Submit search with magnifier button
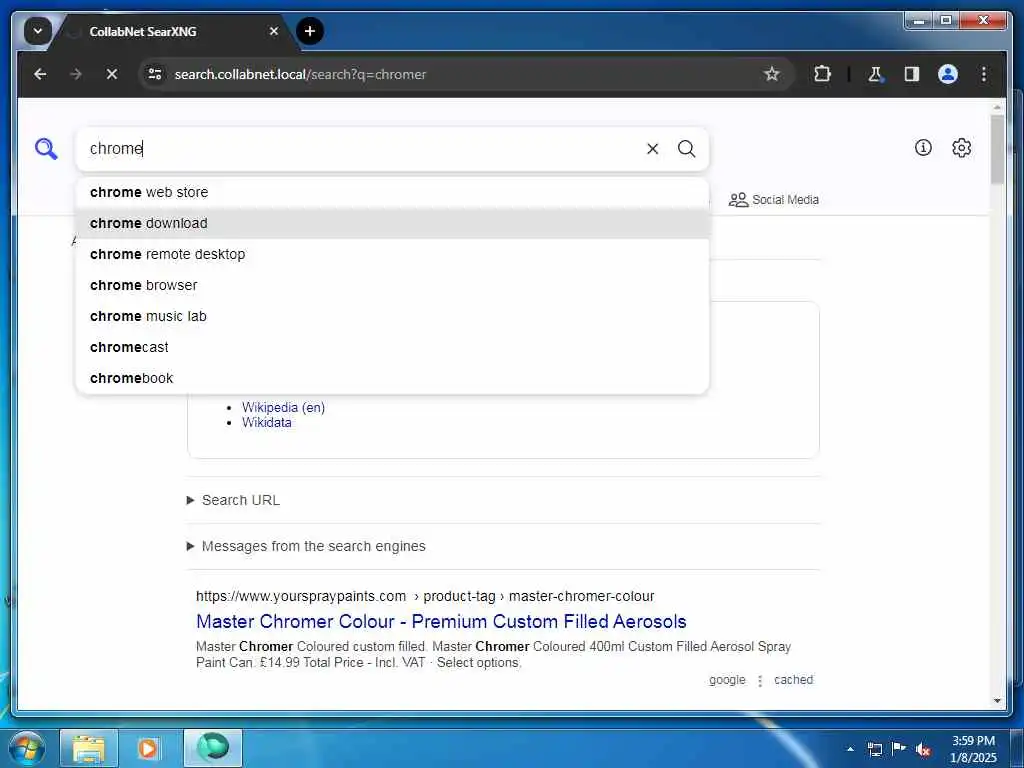The width and height of the screenshot is (1024, 768). (x=686, y=149)
